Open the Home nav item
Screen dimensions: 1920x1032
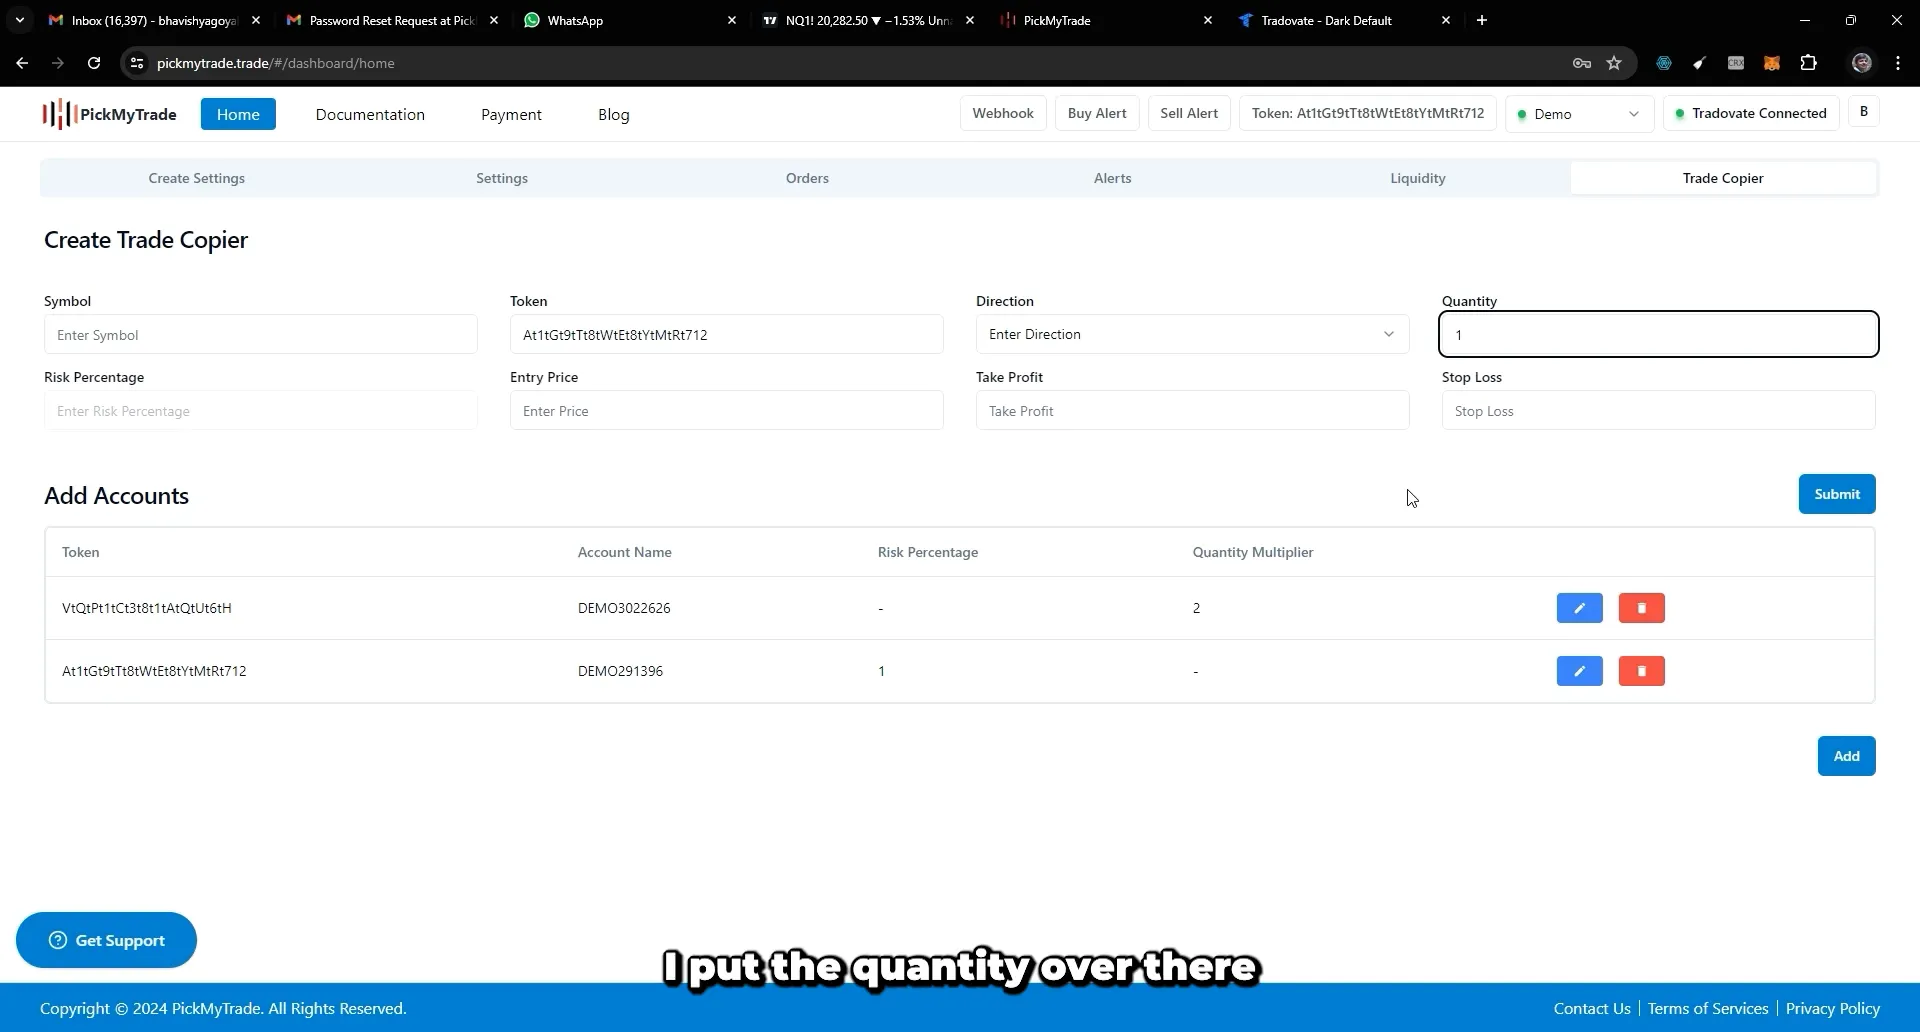point(238,114)
